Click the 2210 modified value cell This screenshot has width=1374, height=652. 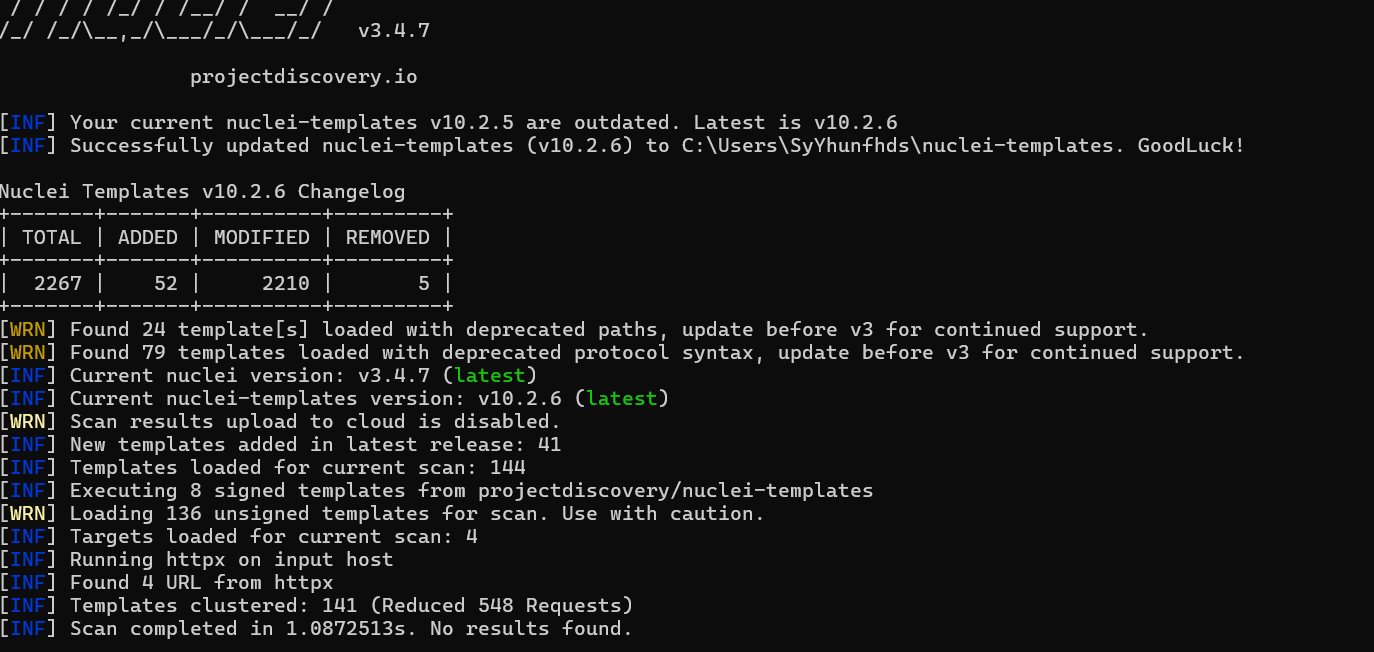286,283
